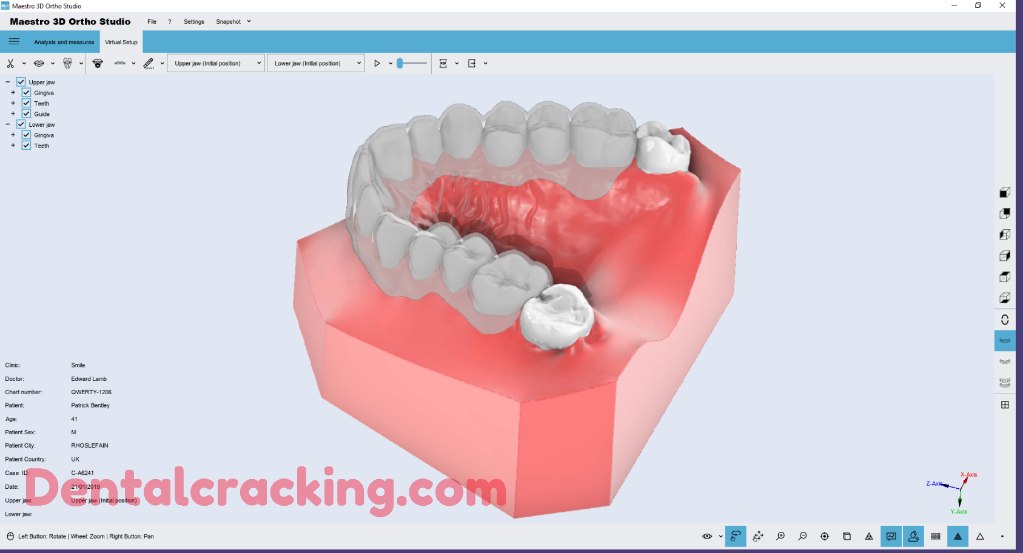Click the patient info person icon

(913, 537)
